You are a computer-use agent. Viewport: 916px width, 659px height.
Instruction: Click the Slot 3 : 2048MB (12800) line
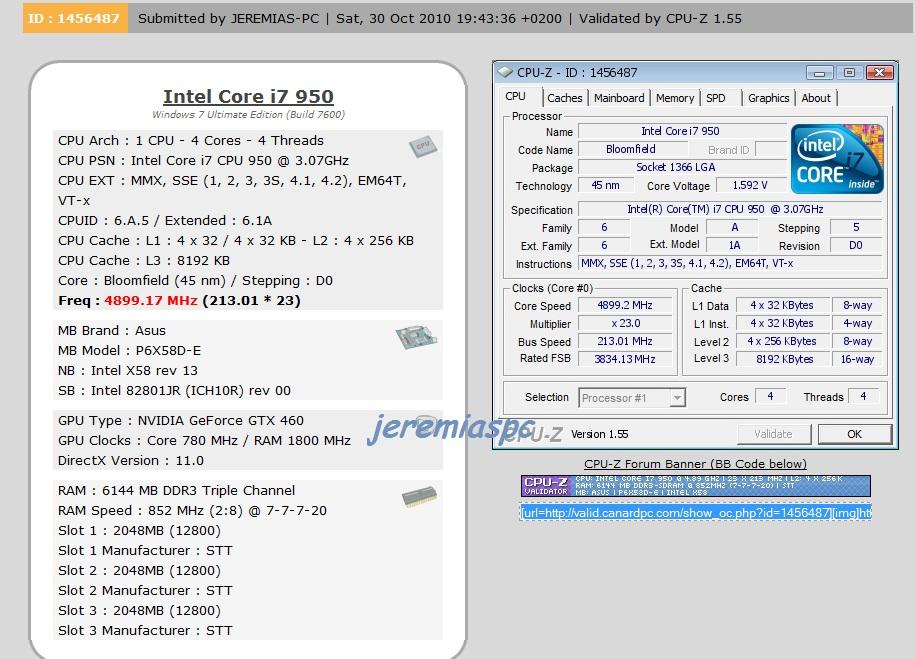pyautogui.click(x=139, y=611)
